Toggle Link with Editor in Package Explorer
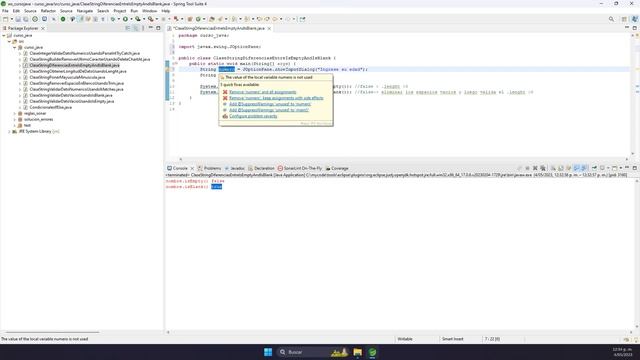This screenshot has height=360, width=640. click(136, 28)
